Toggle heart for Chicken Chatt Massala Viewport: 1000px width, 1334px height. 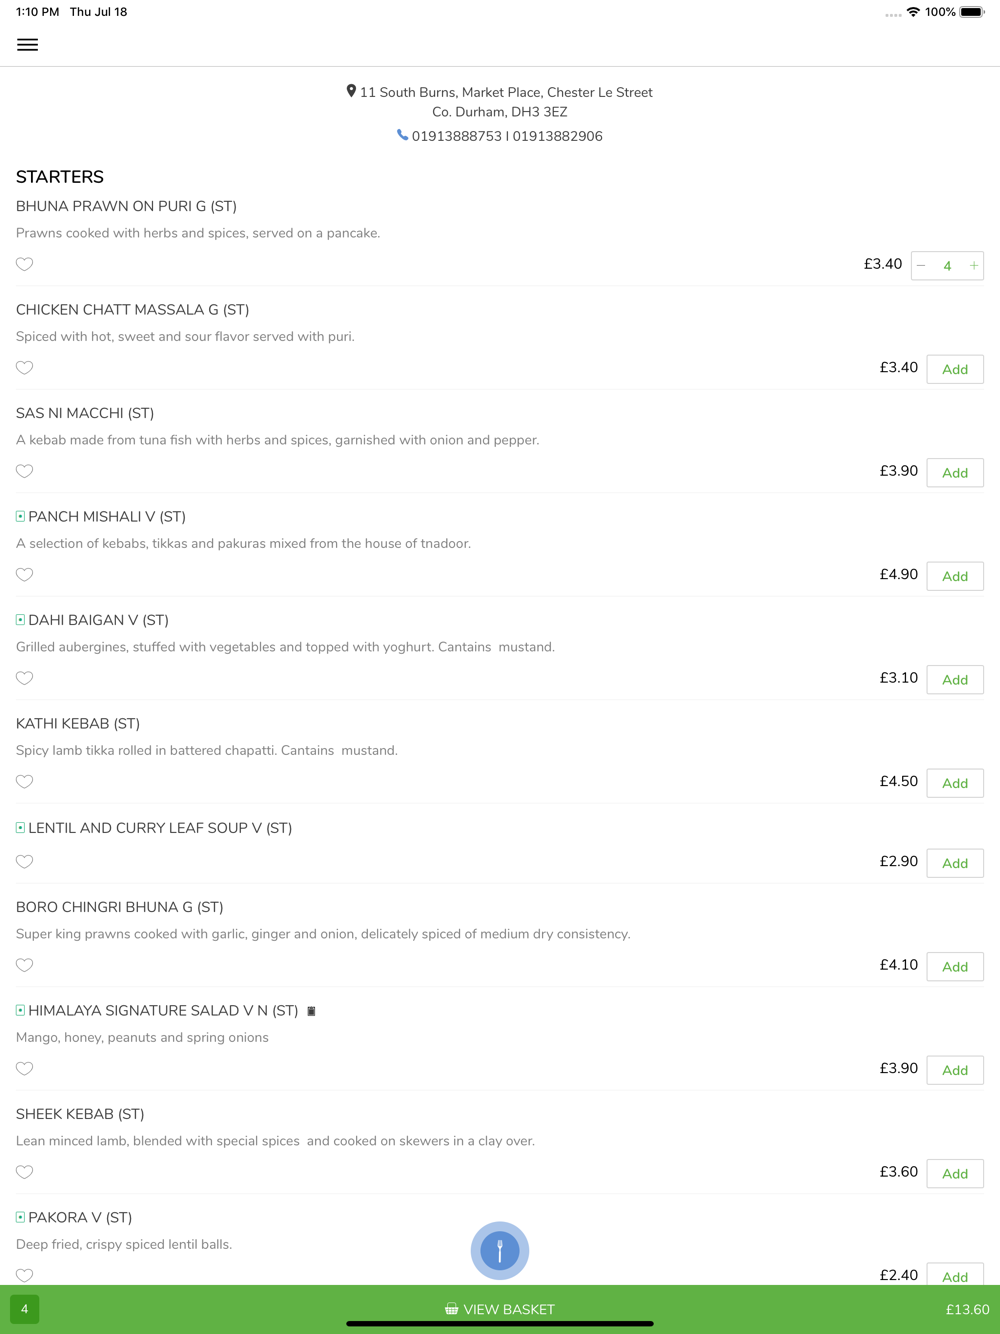pos(25,368)
